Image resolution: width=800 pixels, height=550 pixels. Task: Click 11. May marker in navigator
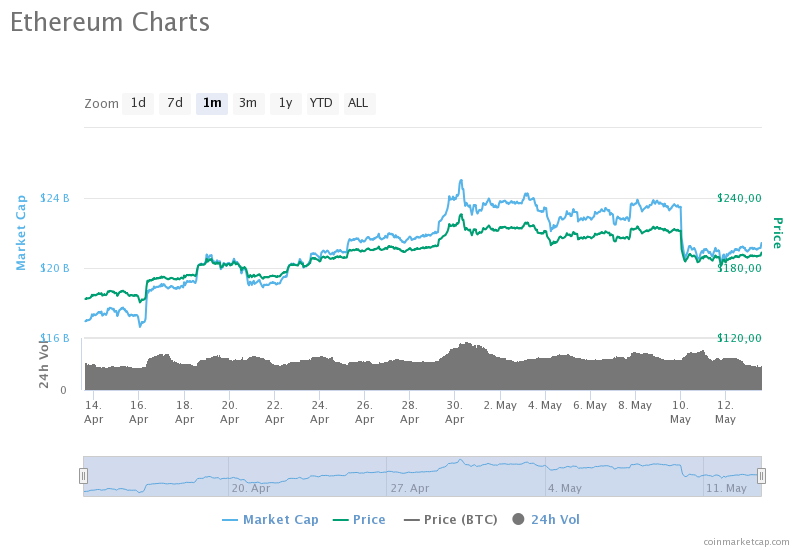[x=726, y=488]
